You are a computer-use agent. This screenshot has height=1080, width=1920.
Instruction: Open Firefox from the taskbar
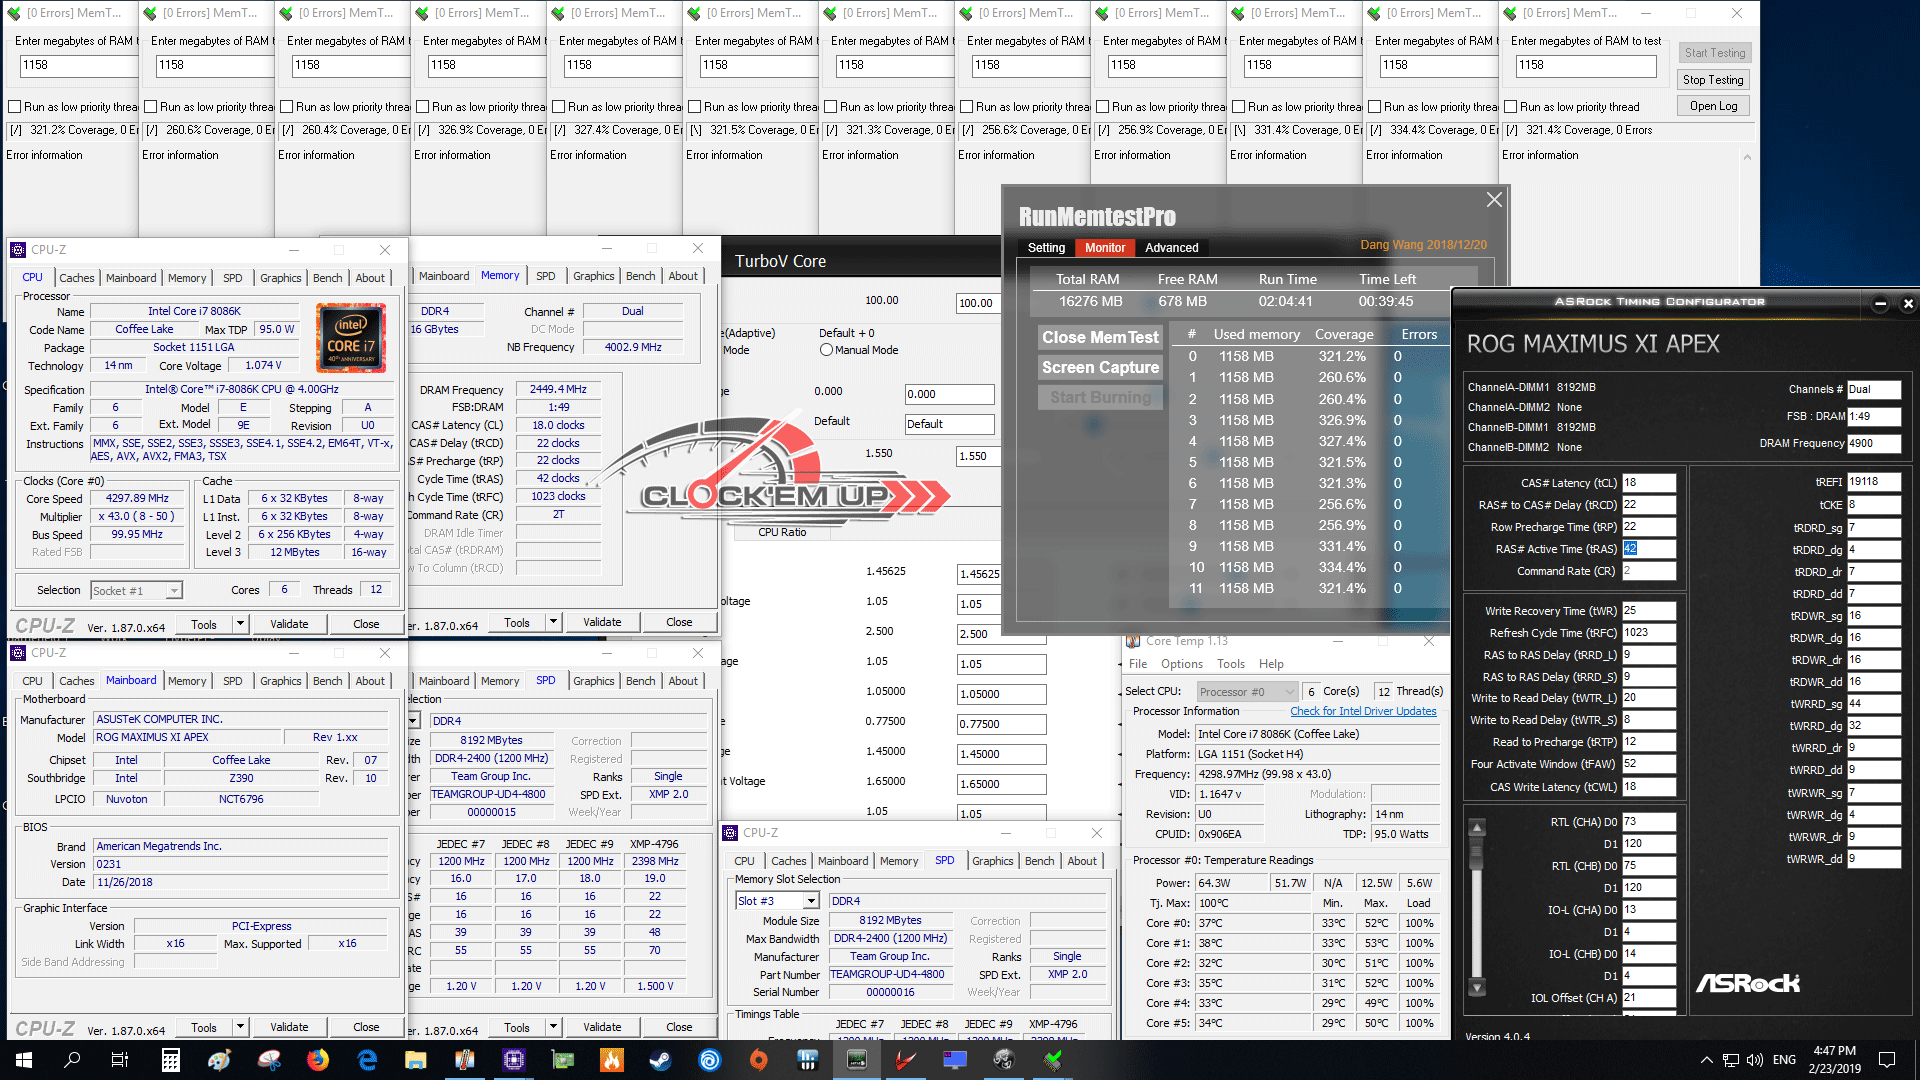(x=318, y=1060)
